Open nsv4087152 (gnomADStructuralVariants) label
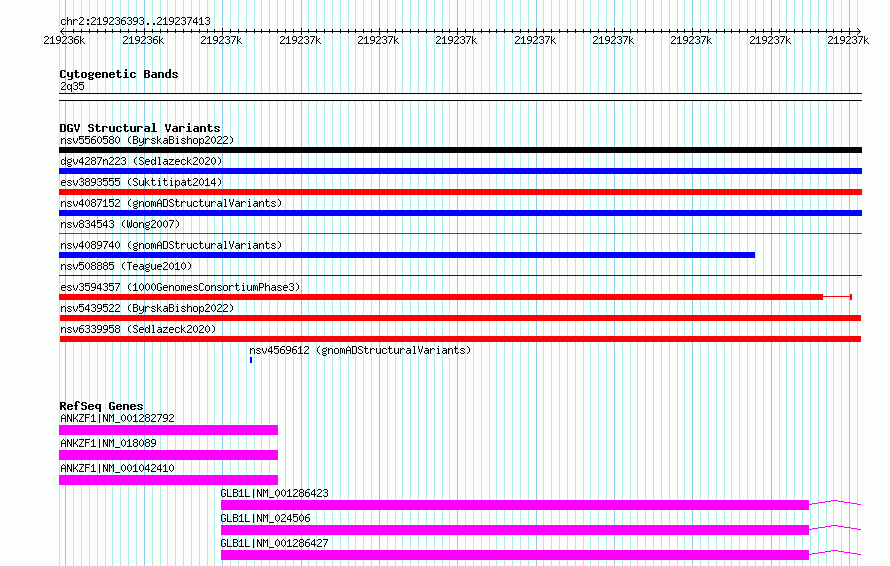Image resolution: width=890 pixels, height=566 pixels. click(x=171, y=203)
